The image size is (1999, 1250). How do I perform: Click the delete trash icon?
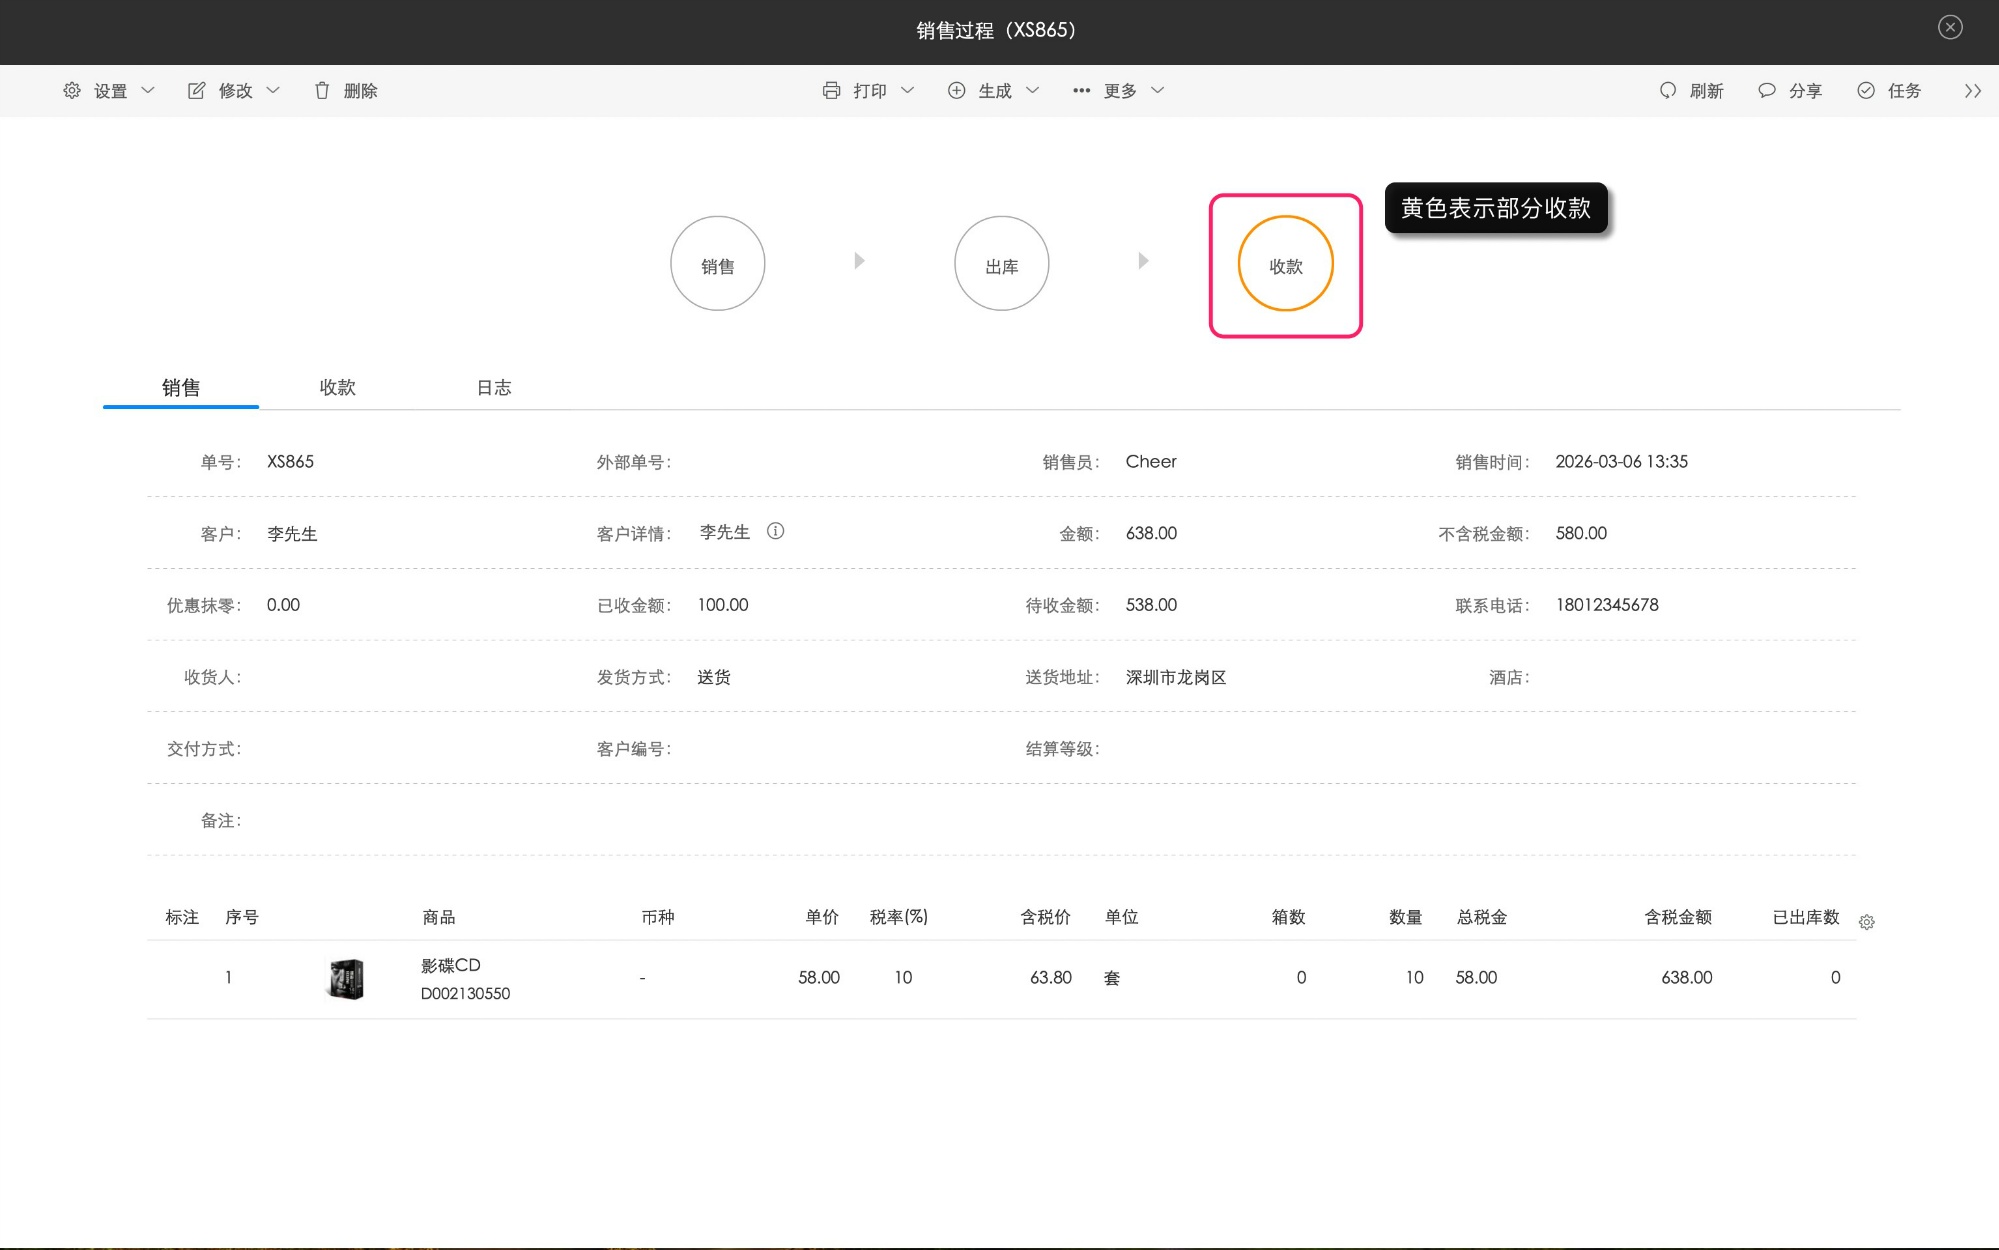322,90
